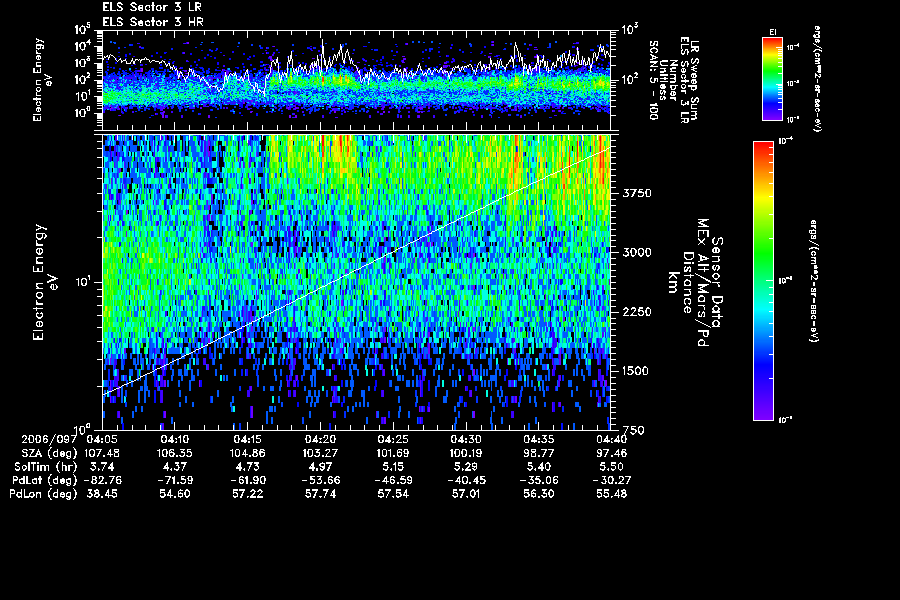Click the PdLat value -35.06
The width and height of the screenshot is (900, 600).
[538, 480]
